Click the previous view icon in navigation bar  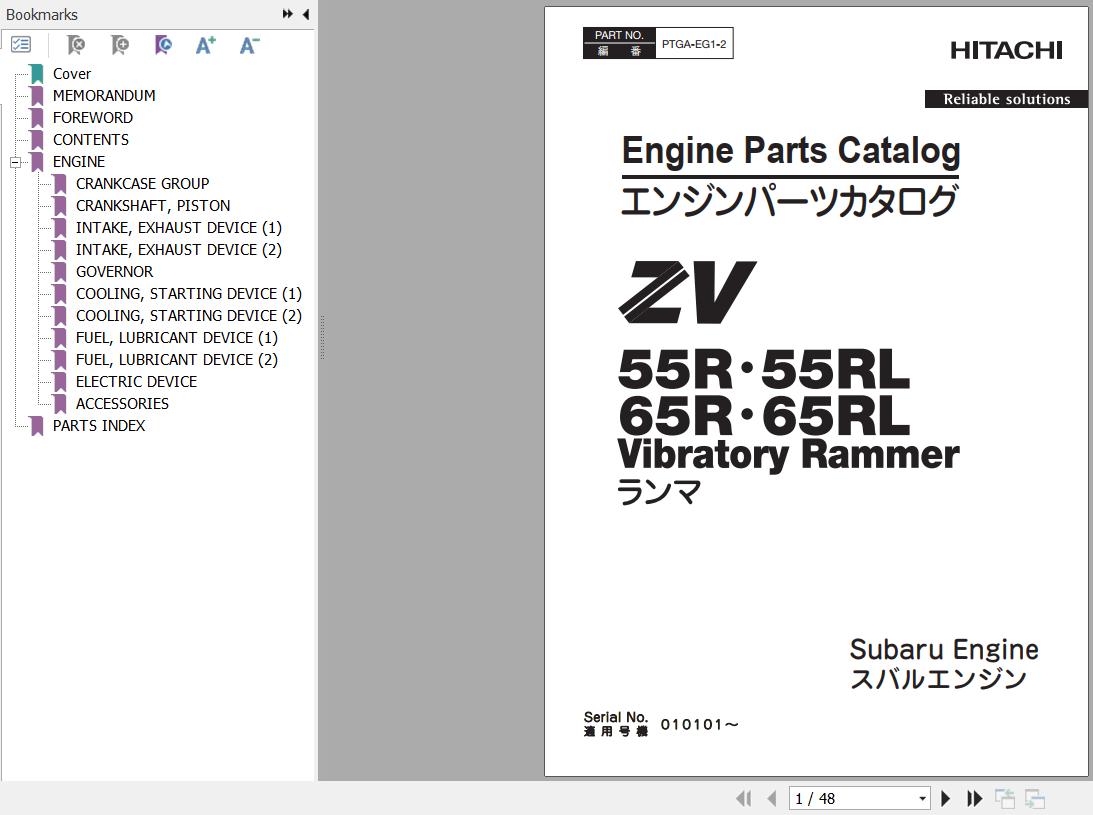tap(1004, 798)
